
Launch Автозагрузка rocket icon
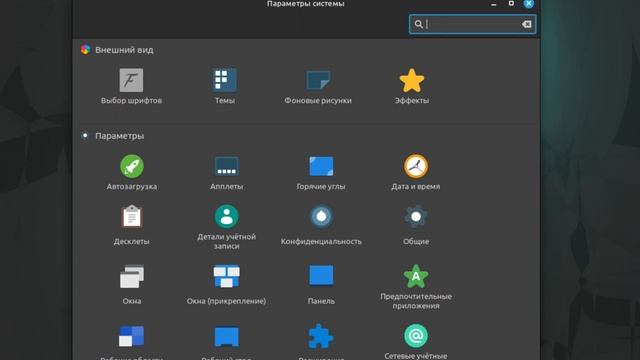[131, 166]
